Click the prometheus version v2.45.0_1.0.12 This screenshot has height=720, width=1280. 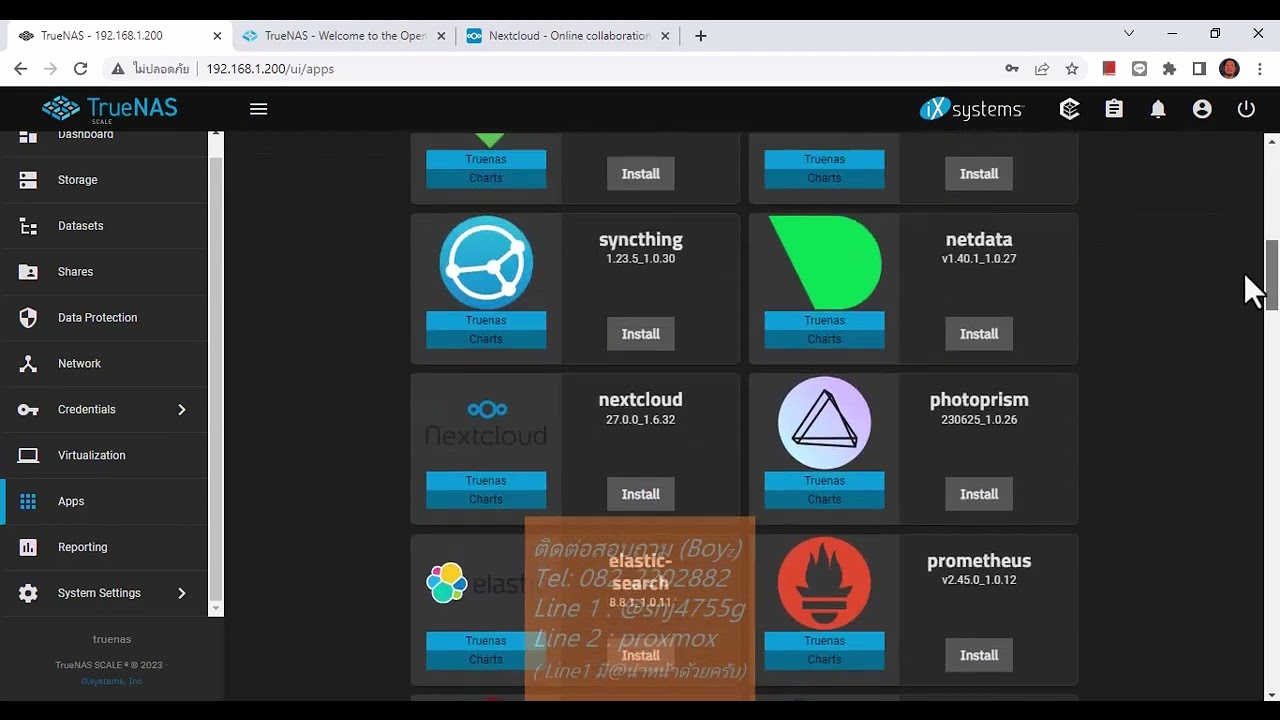point(979,580)
